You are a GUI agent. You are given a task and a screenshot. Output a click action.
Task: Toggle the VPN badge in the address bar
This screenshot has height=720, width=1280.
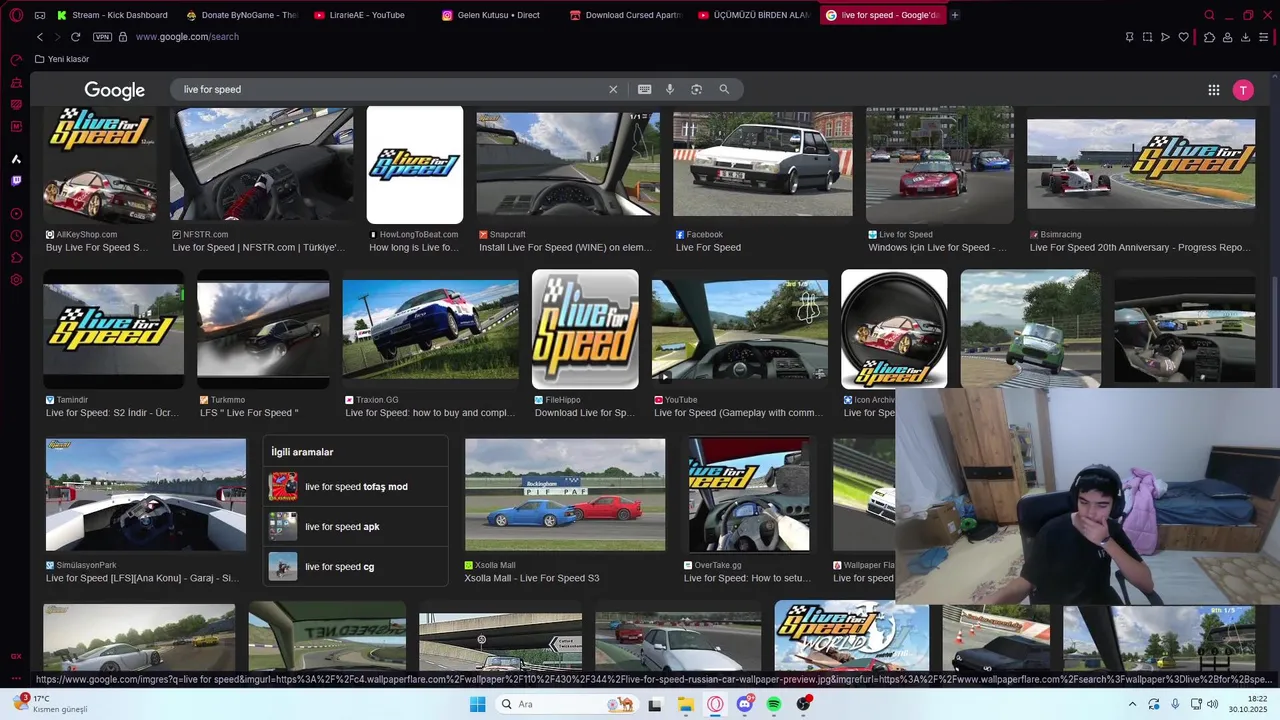(102, 37)
